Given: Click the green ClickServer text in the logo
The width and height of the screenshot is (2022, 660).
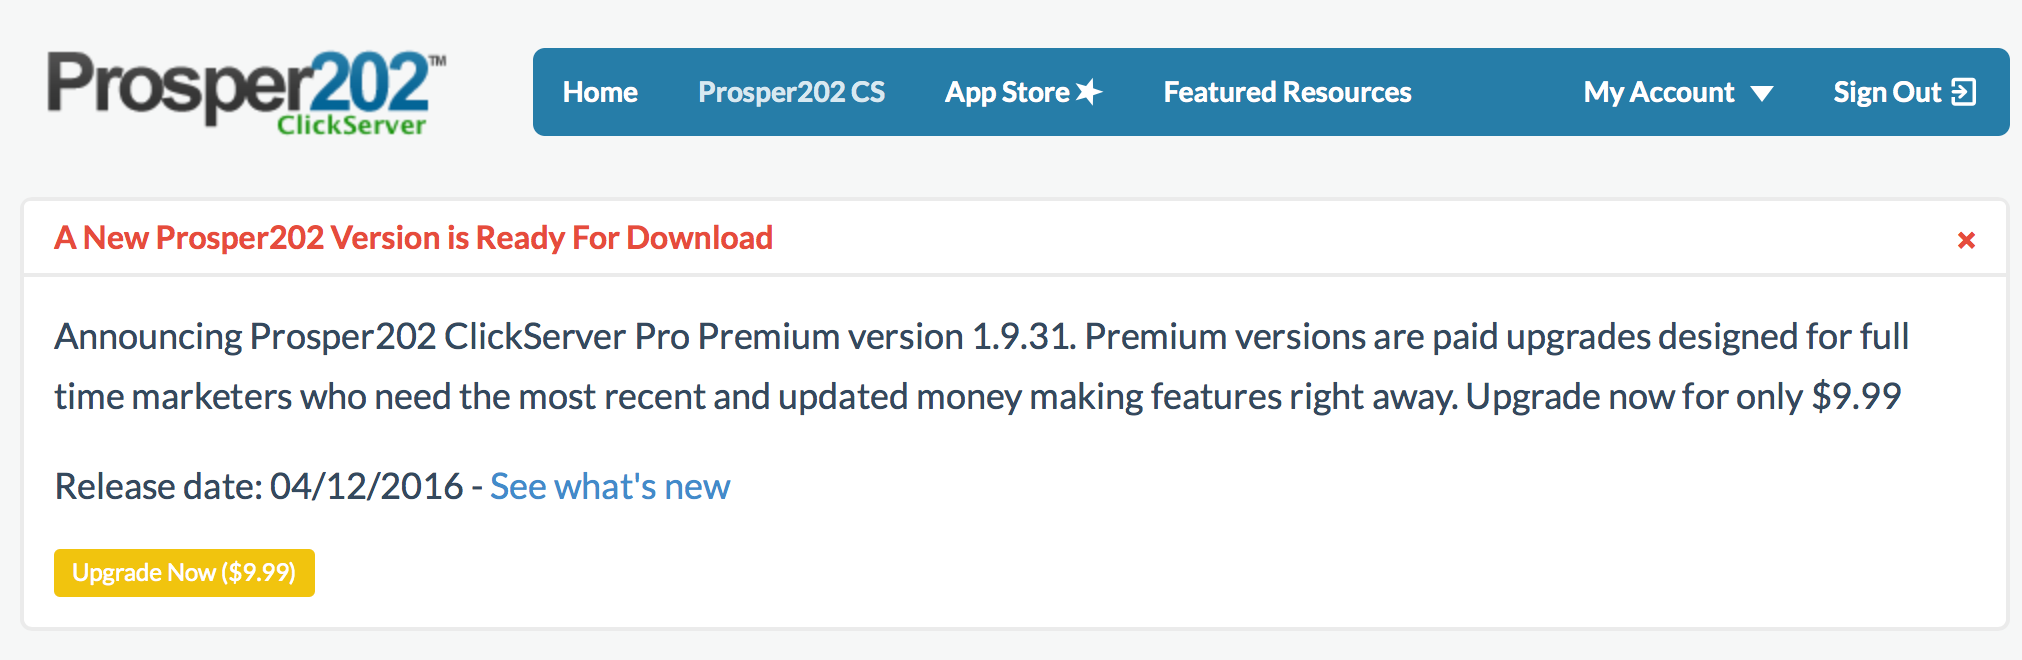Looking at the screenshot, I should 352,125.
